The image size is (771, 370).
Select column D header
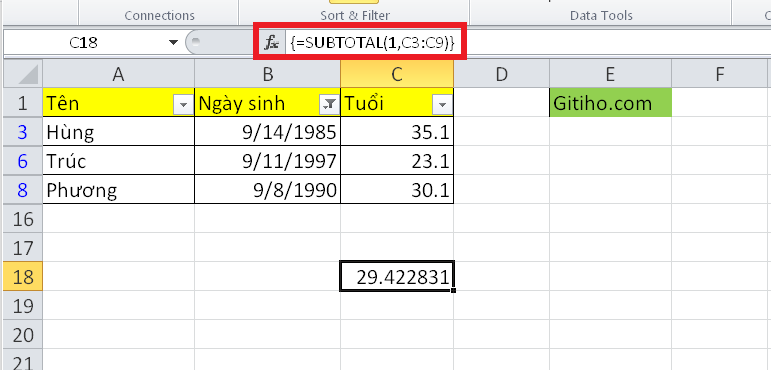pyautogui.click(x=502, y=74)
